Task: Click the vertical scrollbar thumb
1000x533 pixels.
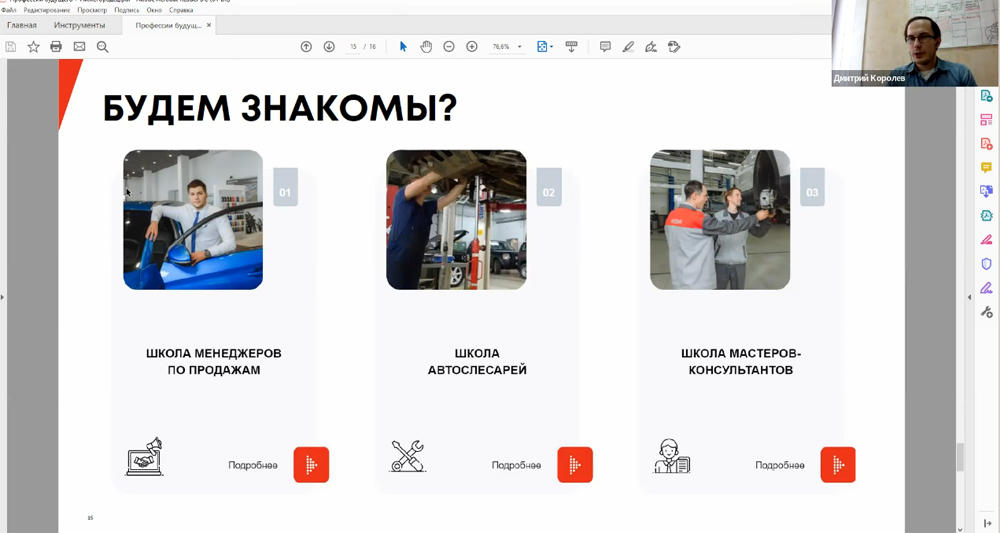Action: coord(960,456)
